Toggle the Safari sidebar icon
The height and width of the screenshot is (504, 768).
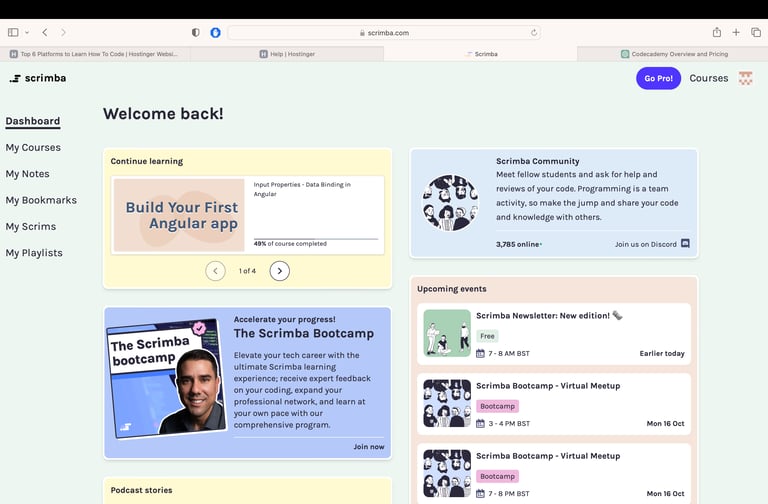(x=13, y=32)
